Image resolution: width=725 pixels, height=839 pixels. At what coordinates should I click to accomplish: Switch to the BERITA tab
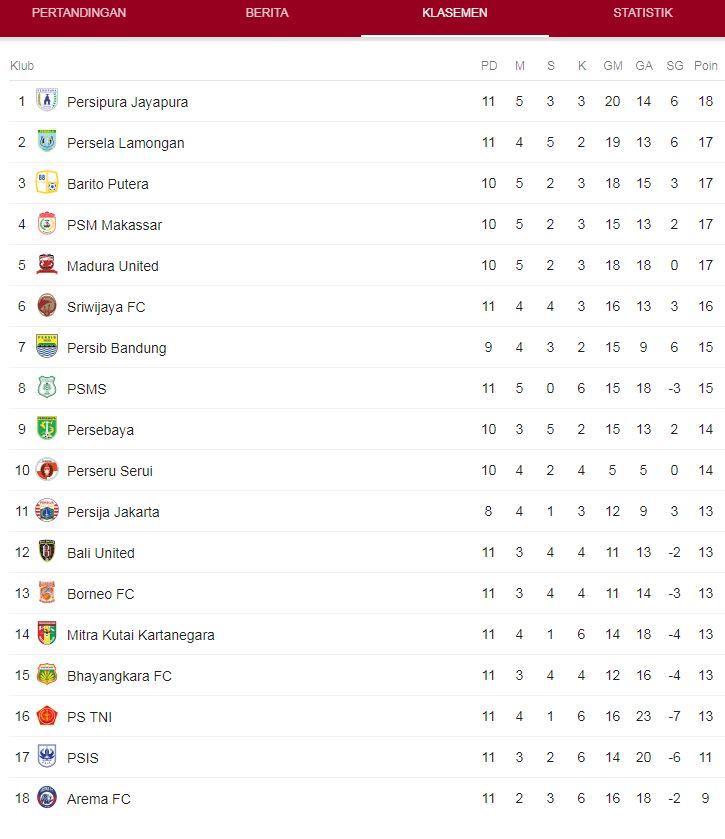(x=265, y=13)
